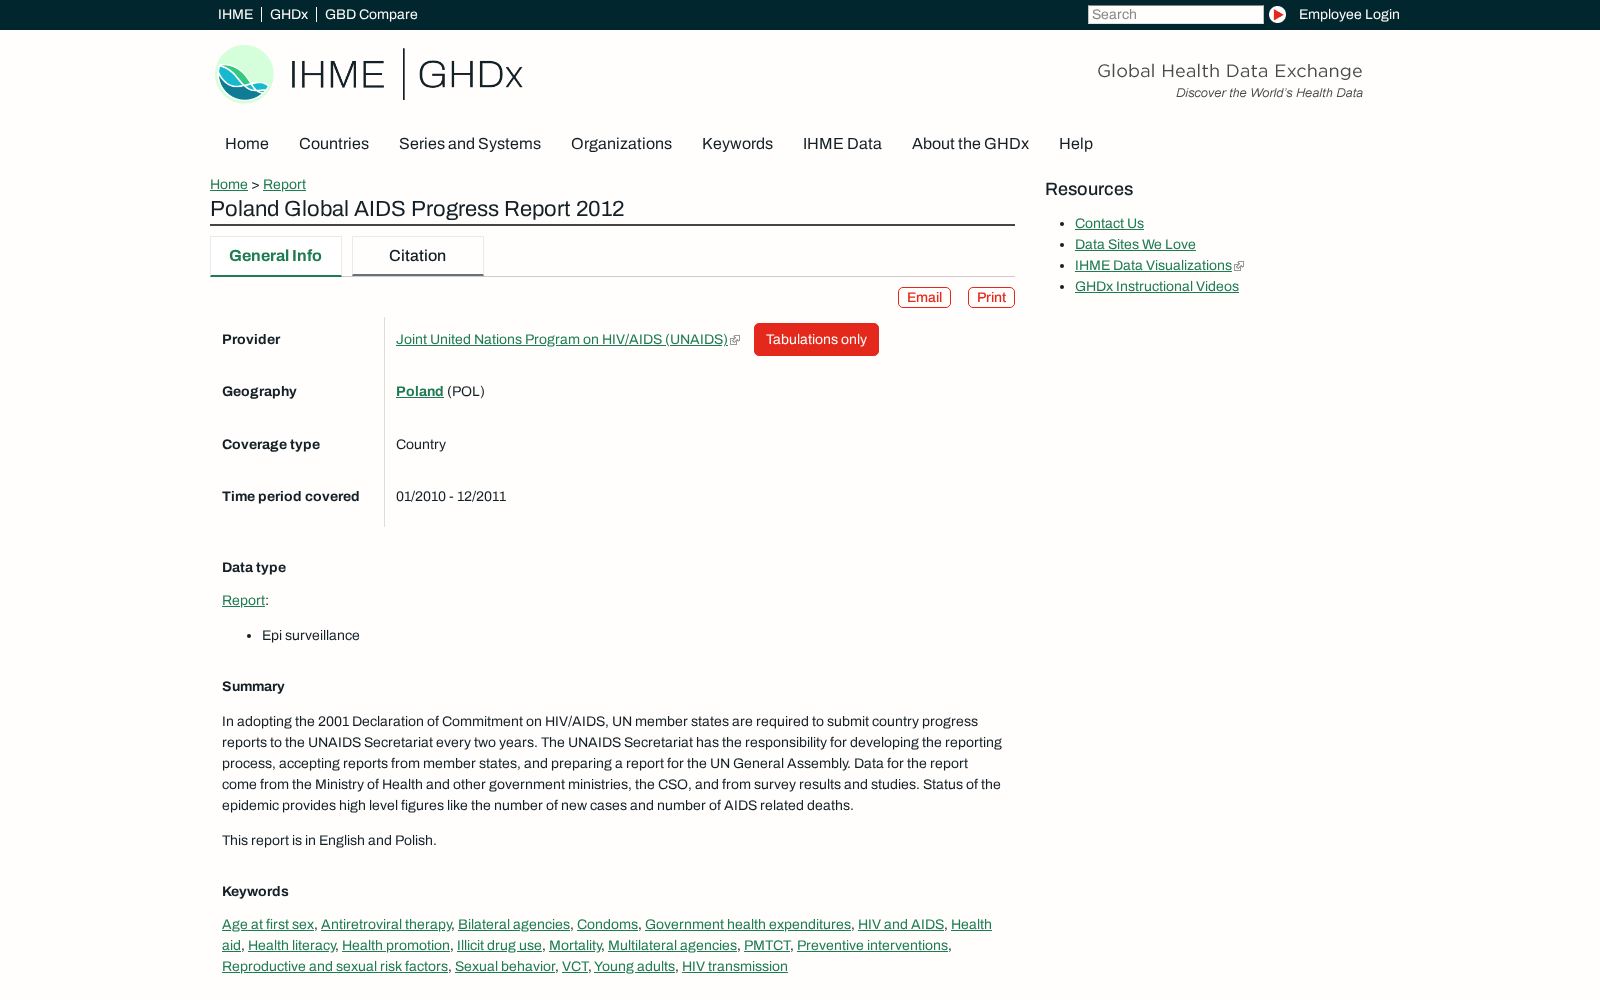Open Employee Login

(1349, 14)
